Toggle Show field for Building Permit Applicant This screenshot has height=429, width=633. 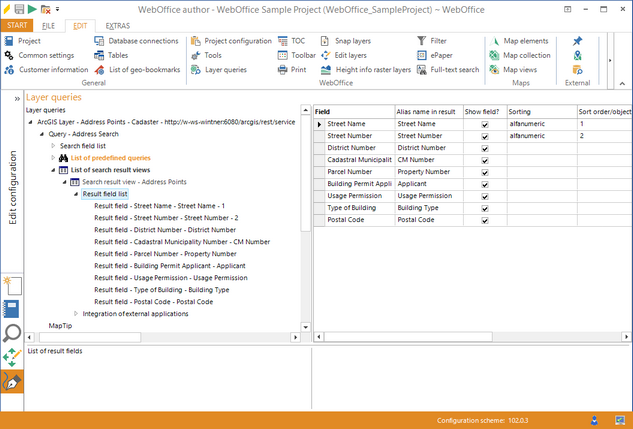pyautogui.click(x=485, y=184)
